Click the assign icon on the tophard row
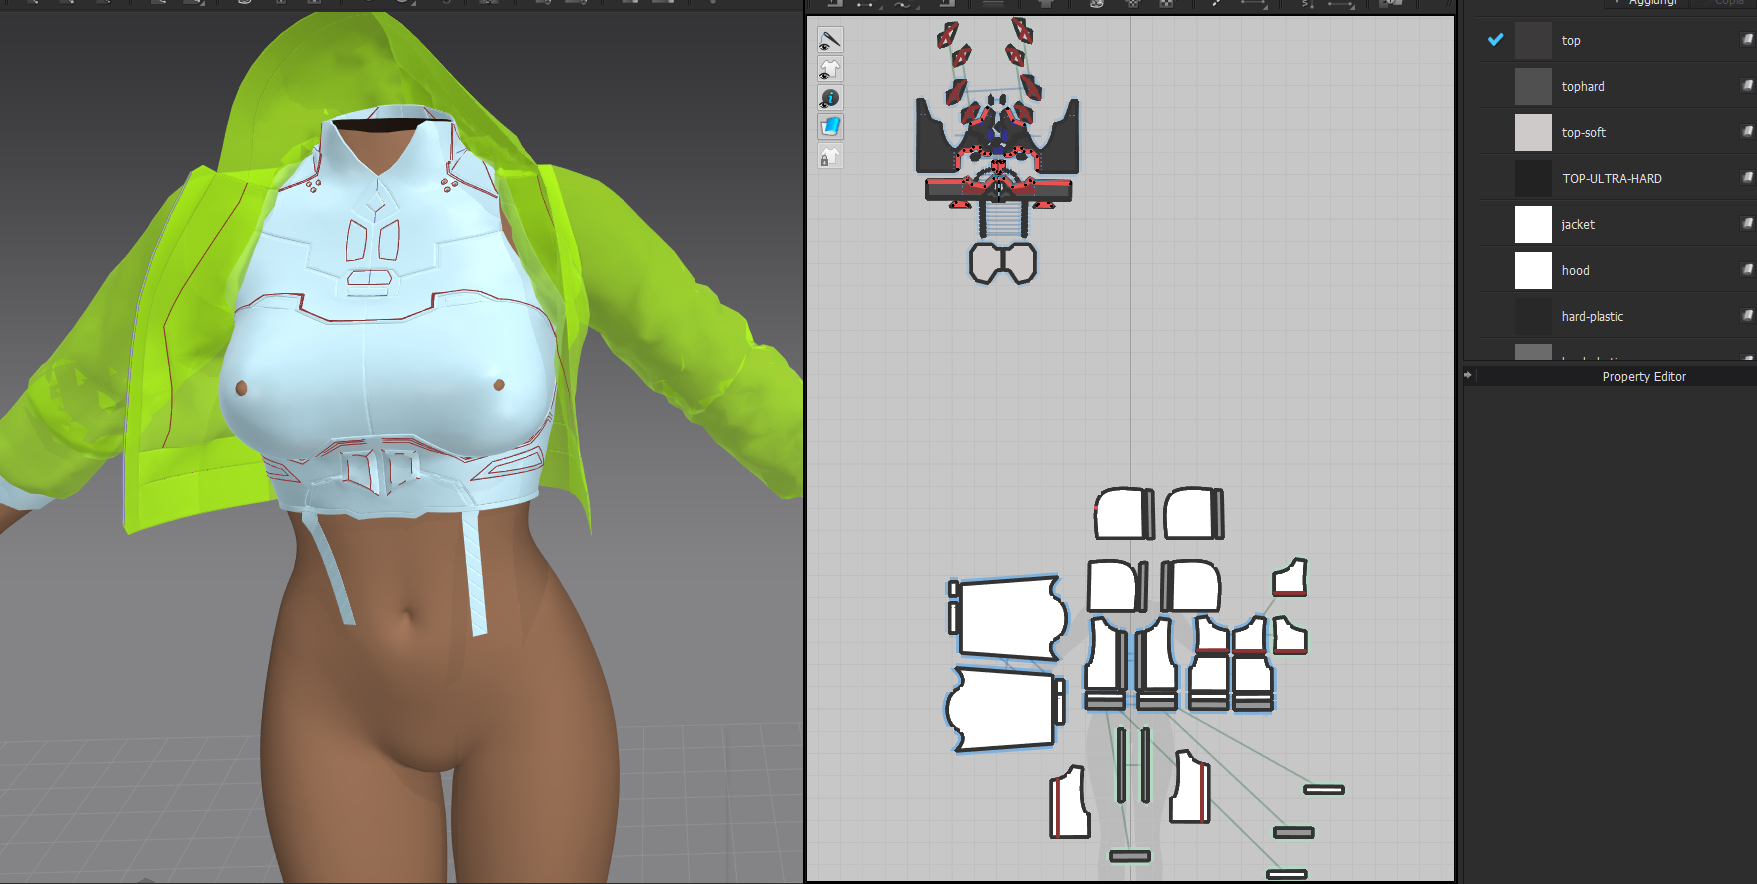1757x884 pixels. pyautogui.click(x=1747, y=86)
